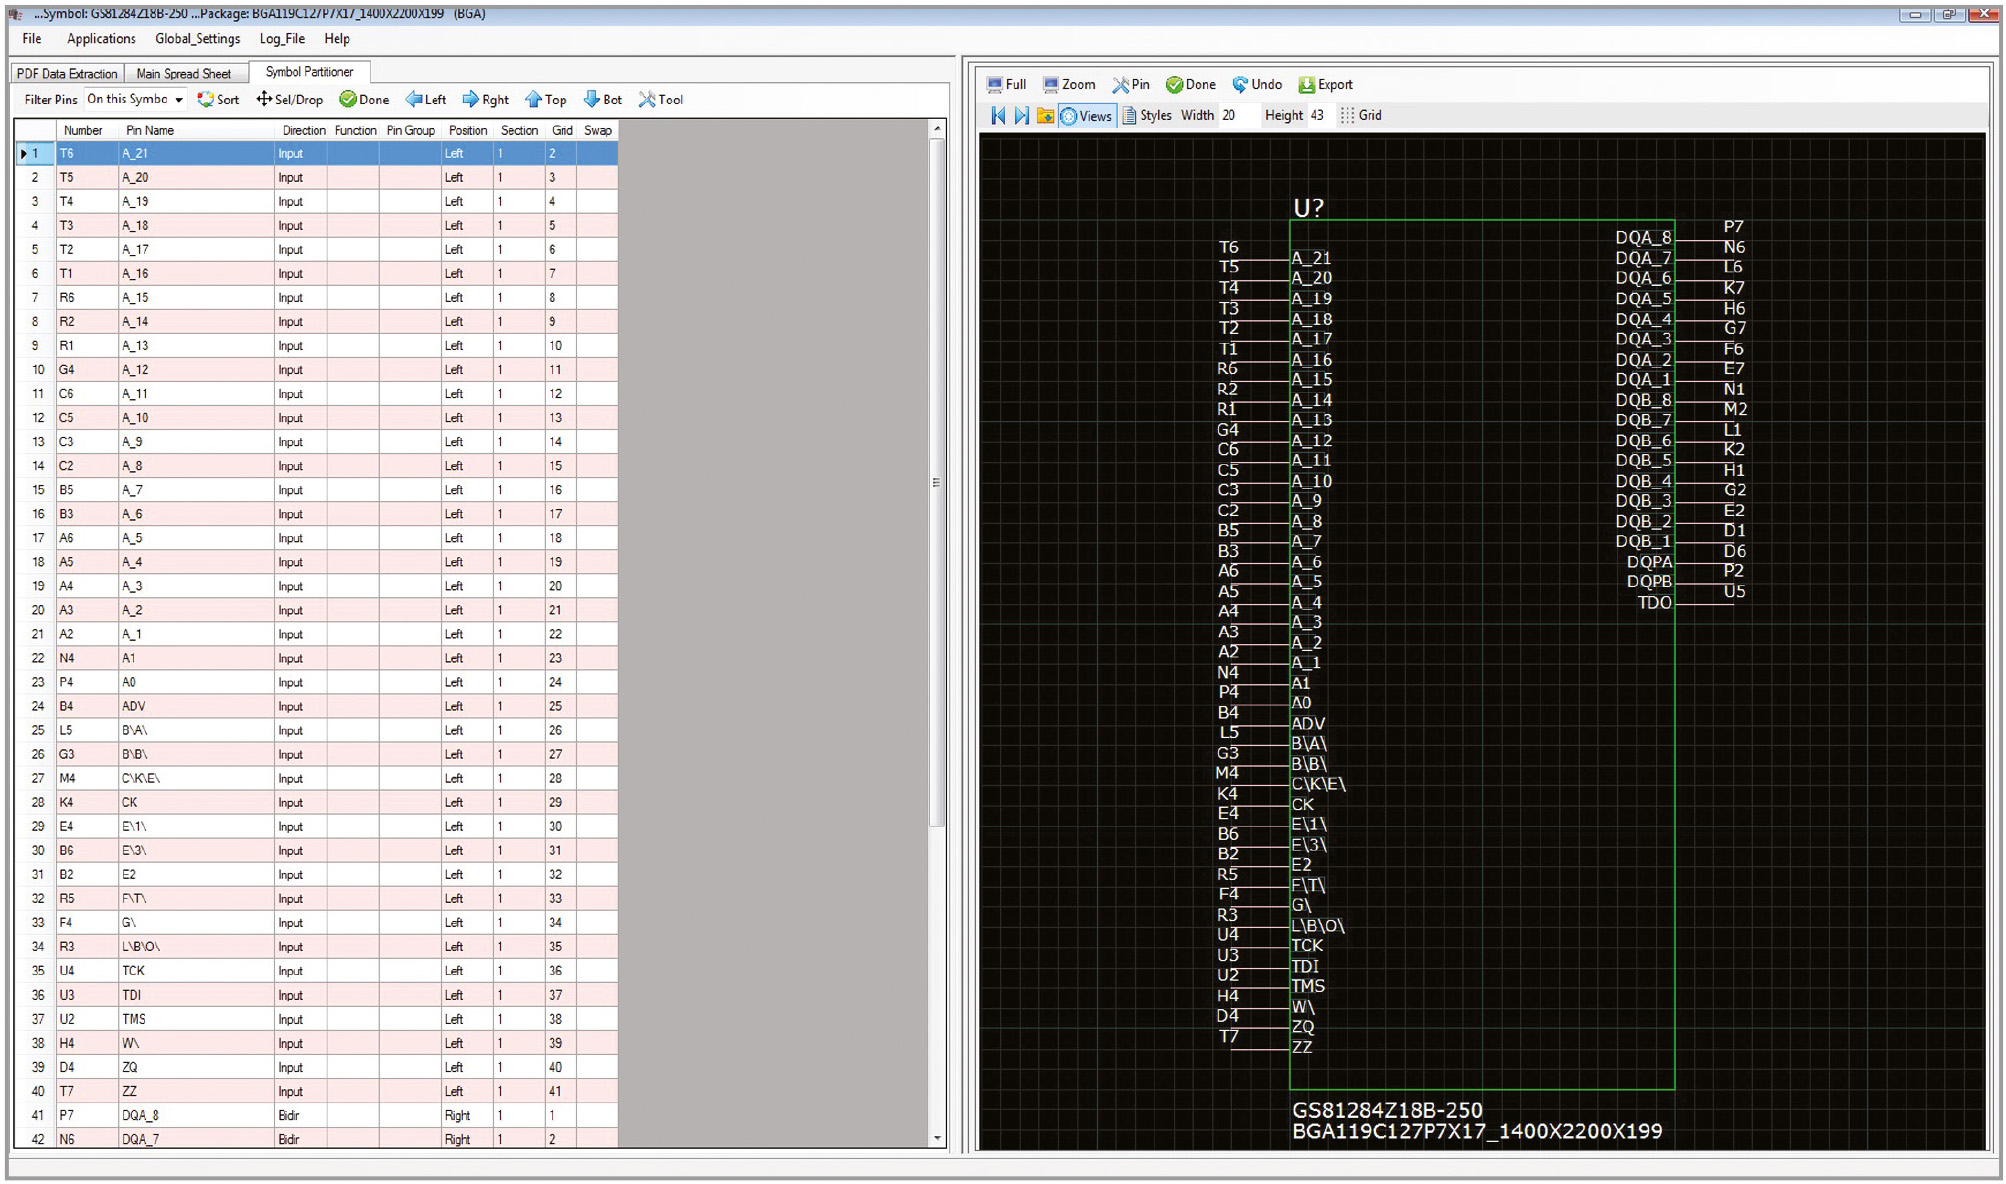This screenshot has height=1184, width=2006.
Task: Select pin name cell ZZ
Action: [196, 1091]
